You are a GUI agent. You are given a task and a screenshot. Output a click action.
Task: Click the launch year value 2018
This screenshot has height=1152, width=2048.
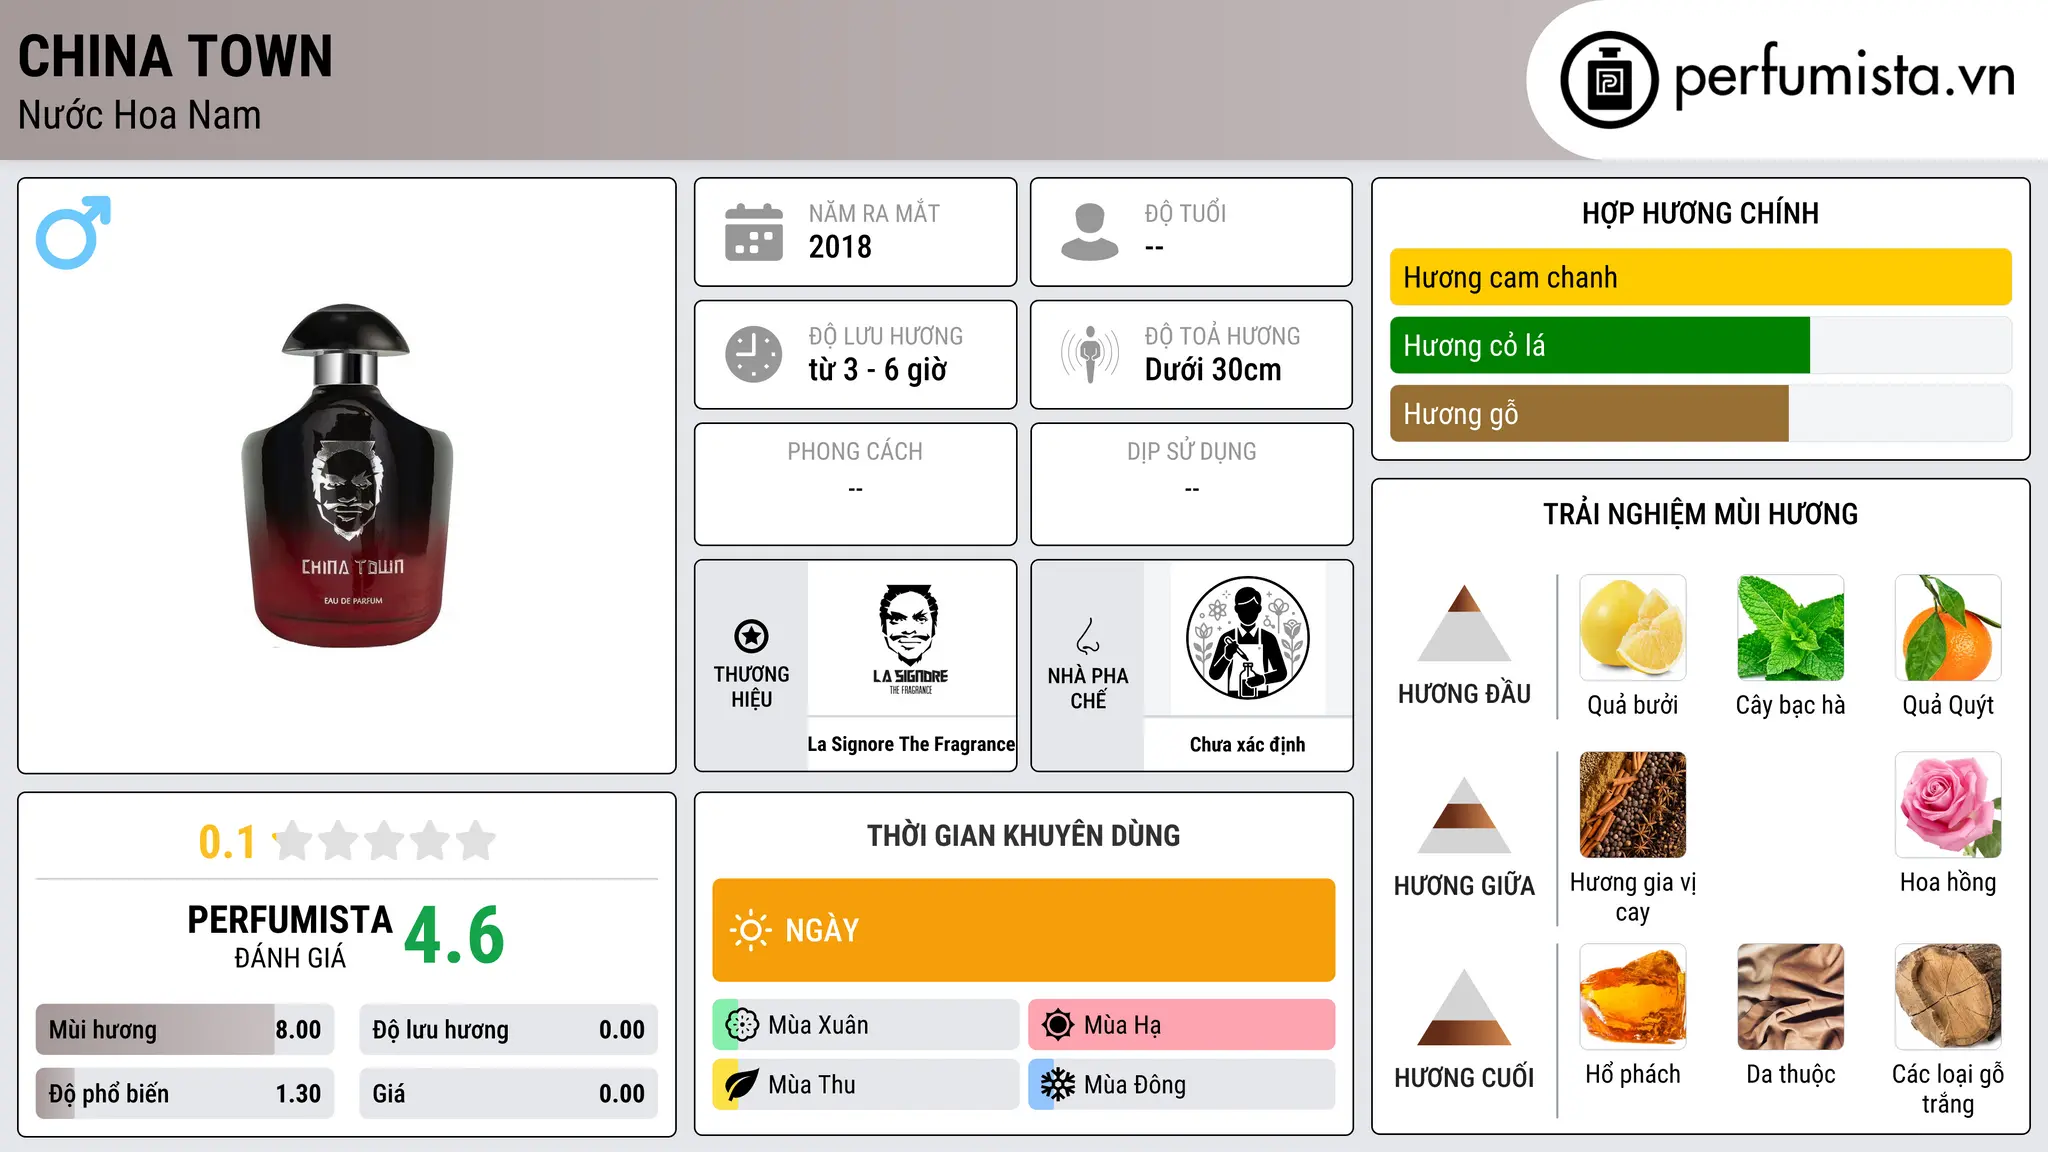[840, 247]
